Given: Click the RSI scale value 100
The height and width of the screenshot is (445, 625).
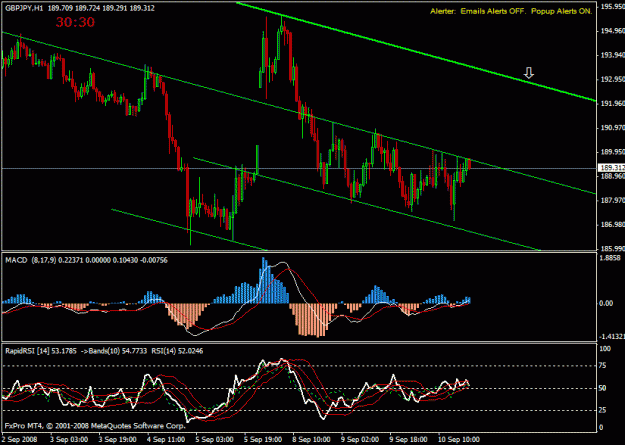Looking at the screenshot, I should [605, 349].
